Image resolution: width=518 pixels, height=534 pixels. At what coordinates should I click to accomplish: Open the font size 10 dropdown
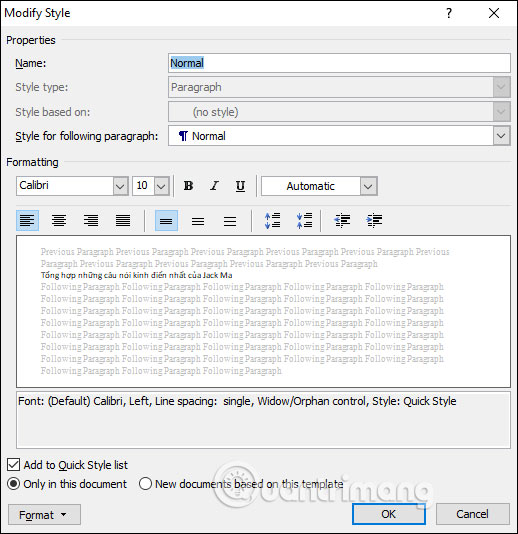coord(161,186)
